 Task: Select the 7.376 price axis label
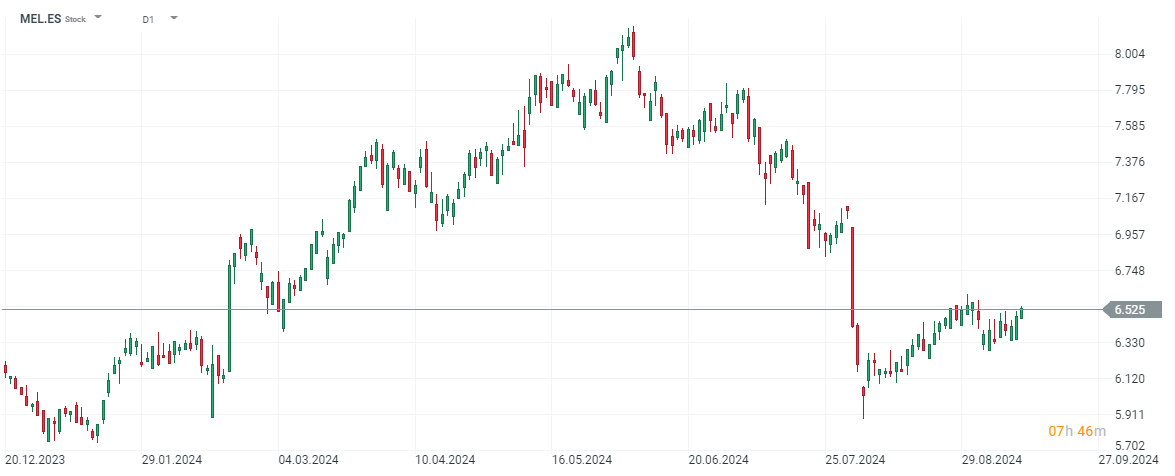point(1129,162)
